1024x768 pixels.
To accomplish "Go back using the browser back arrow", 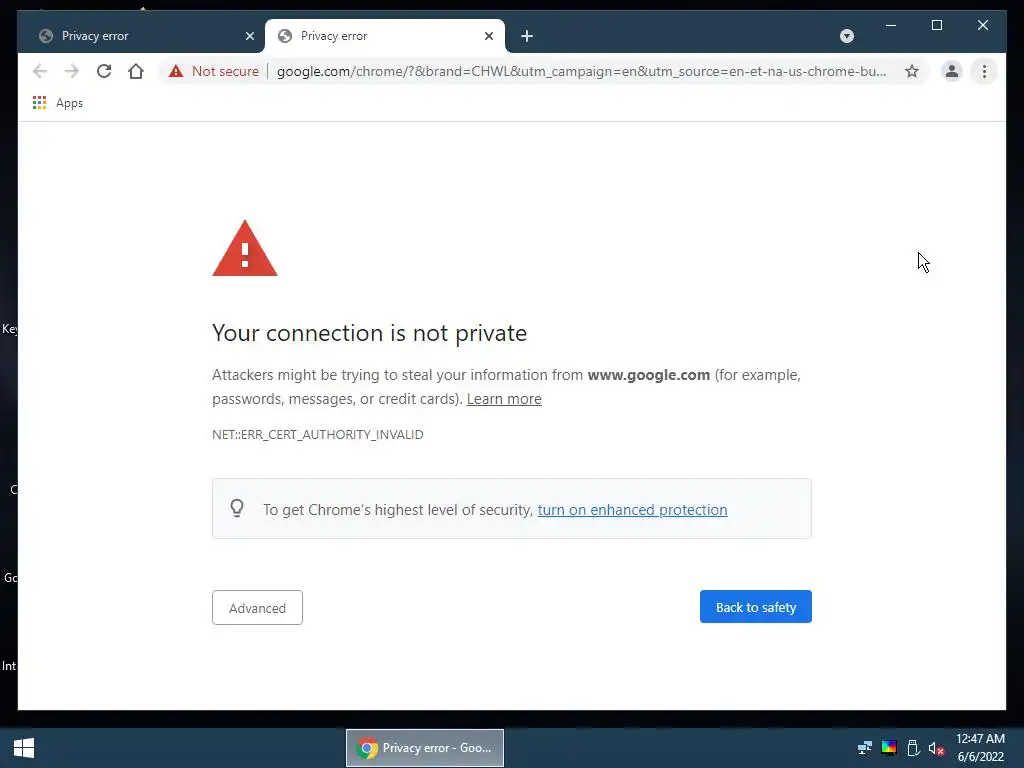I will click(40, 71).
